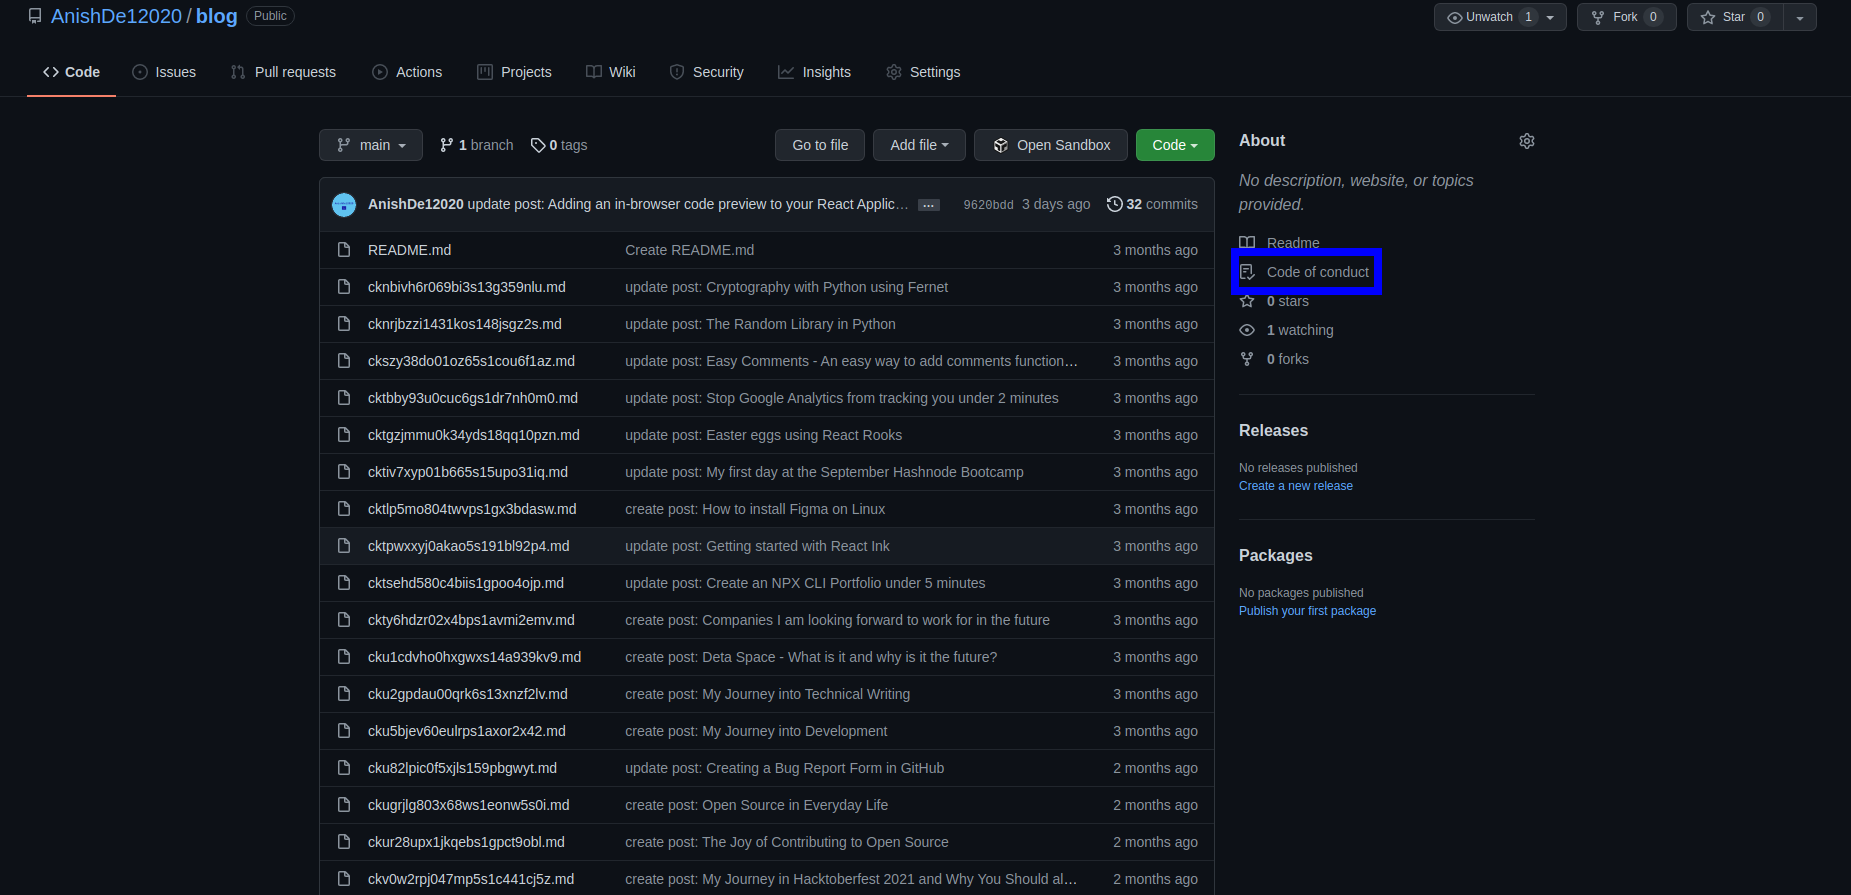1851x895 pixels.
Task: Open the Insights tab
Action: 815,72
